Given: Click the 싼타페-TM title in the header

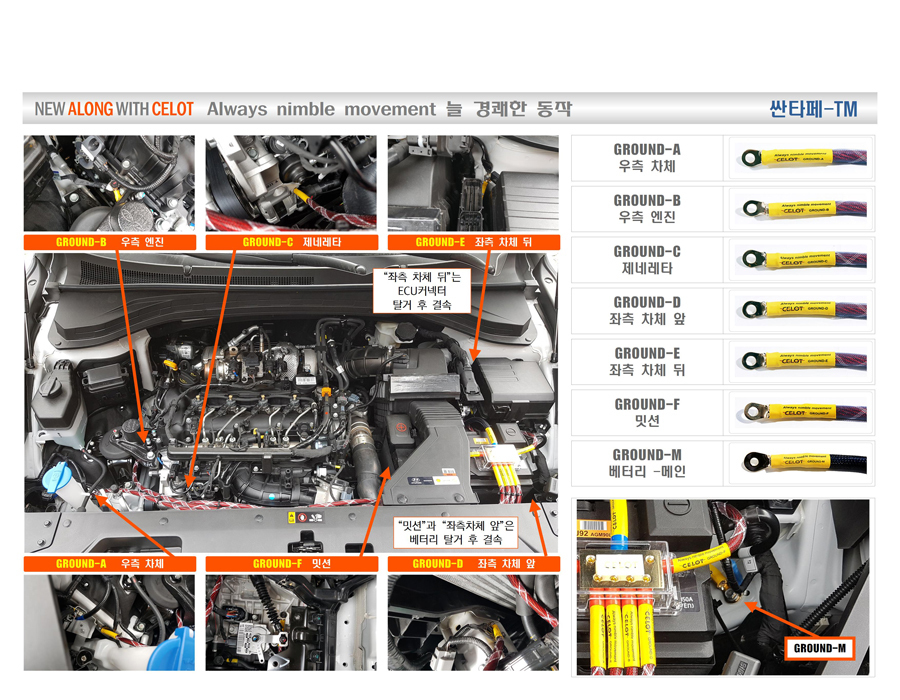Looking at the screenshot, I should [813, 109].
